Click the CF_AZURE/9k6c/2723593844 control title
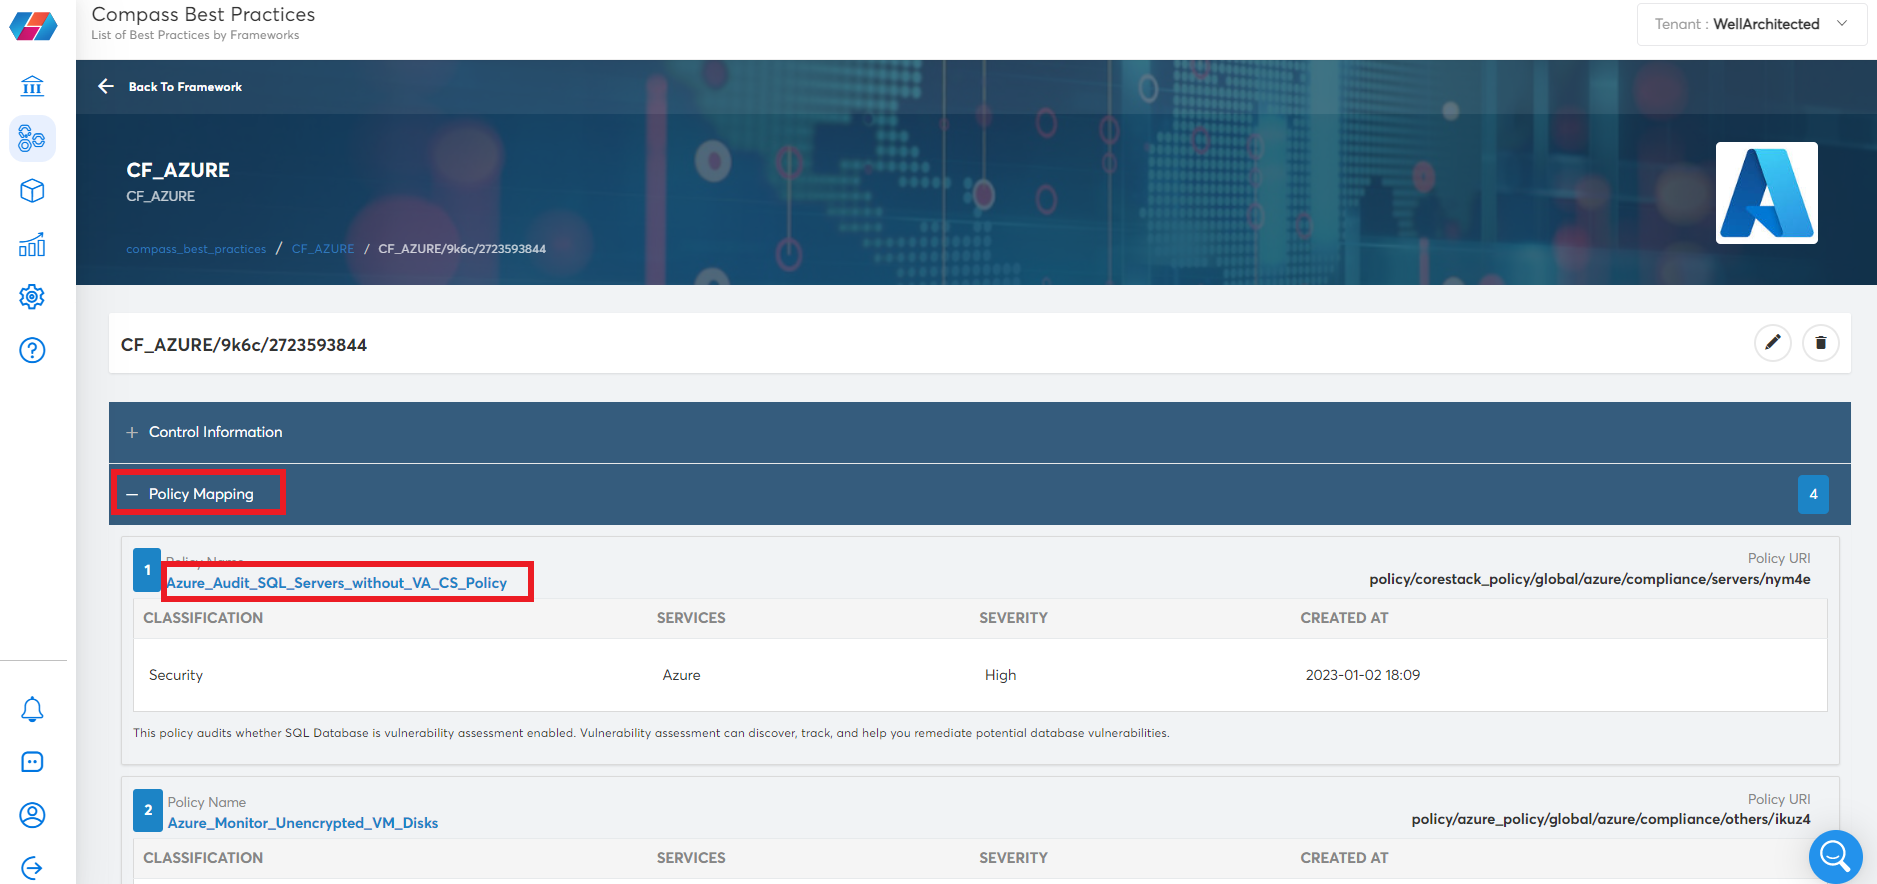The image size is (1877, 884). tap(244, 345)
